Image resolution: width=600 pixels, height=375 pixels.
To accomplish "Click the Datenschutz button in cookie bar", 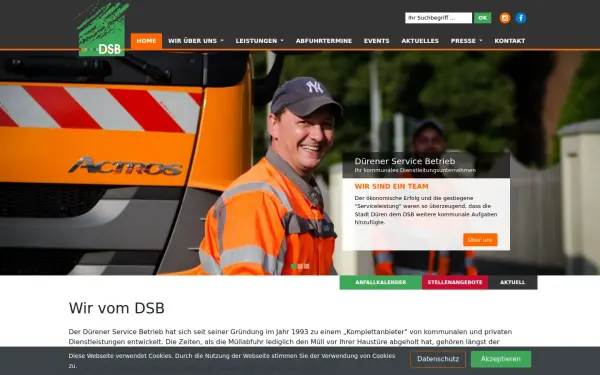I will click(438, 359).
